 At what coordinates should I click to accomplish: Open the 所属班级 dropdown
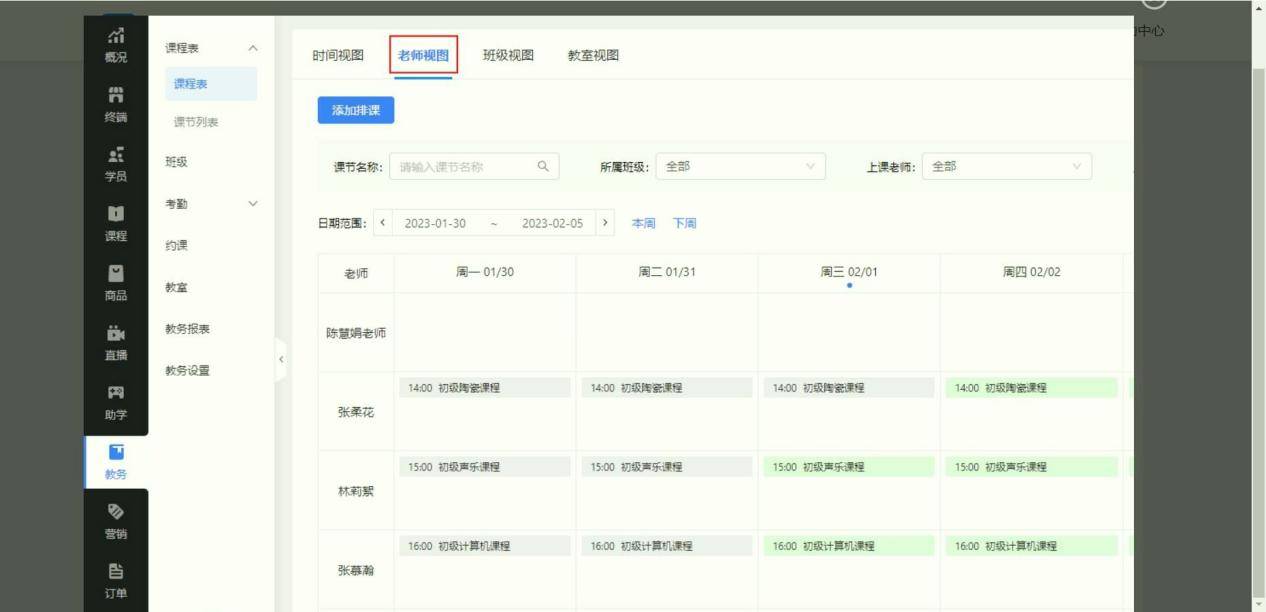[x=740, y=167]
